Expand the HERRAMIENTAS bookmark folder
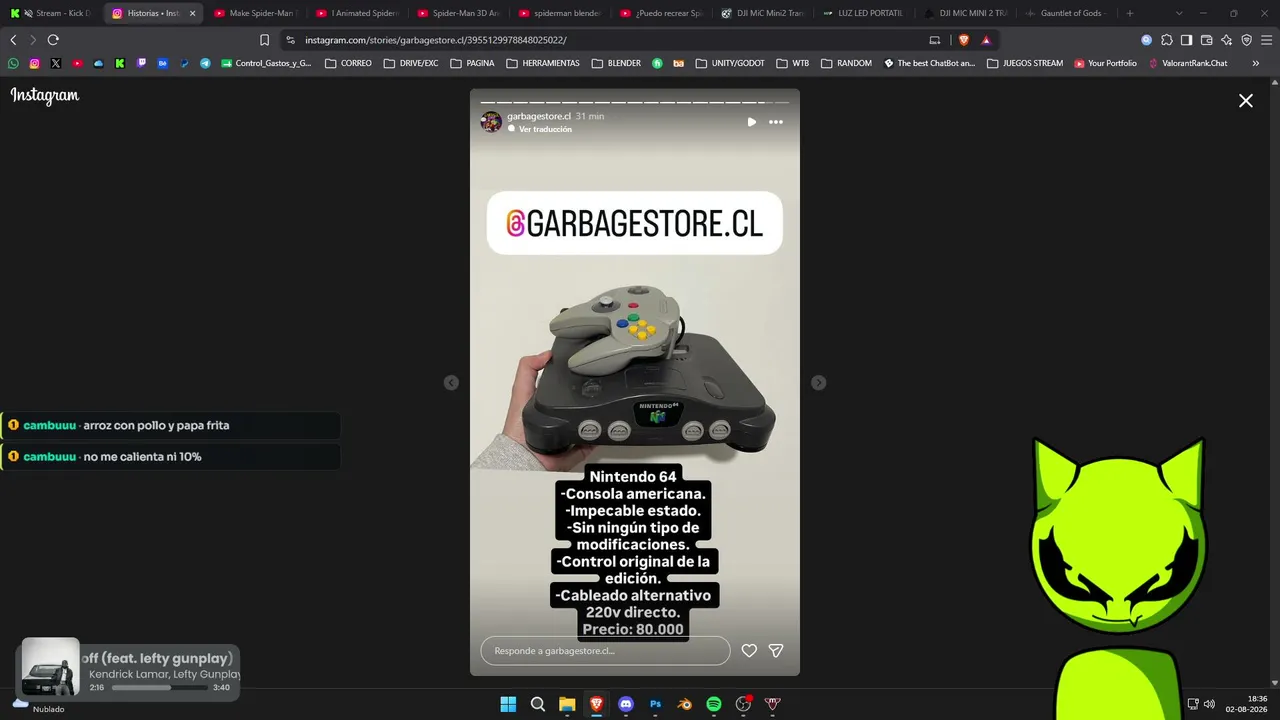Screen dimensions: 1280x720 543,63
